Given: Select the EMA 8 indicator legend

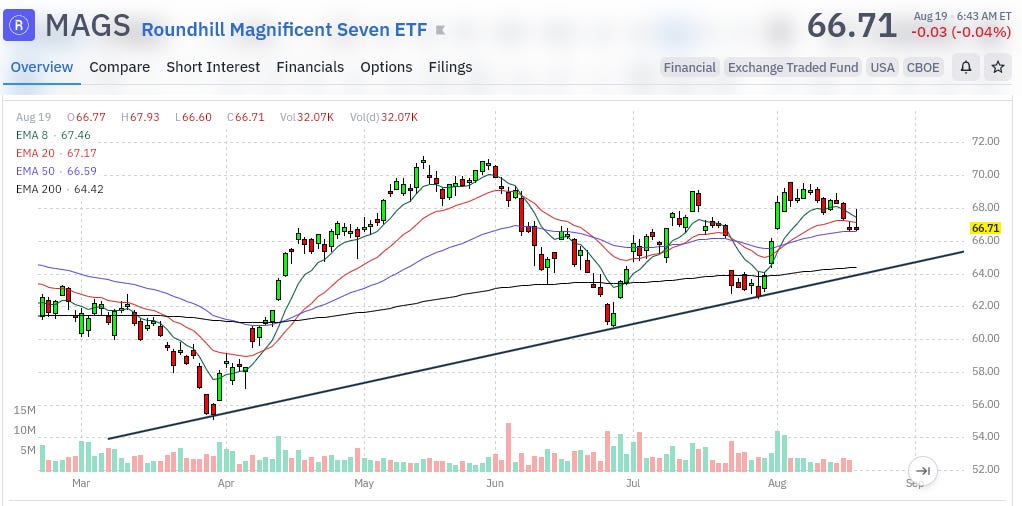Looking at the screenshot, I should point(52,136).
